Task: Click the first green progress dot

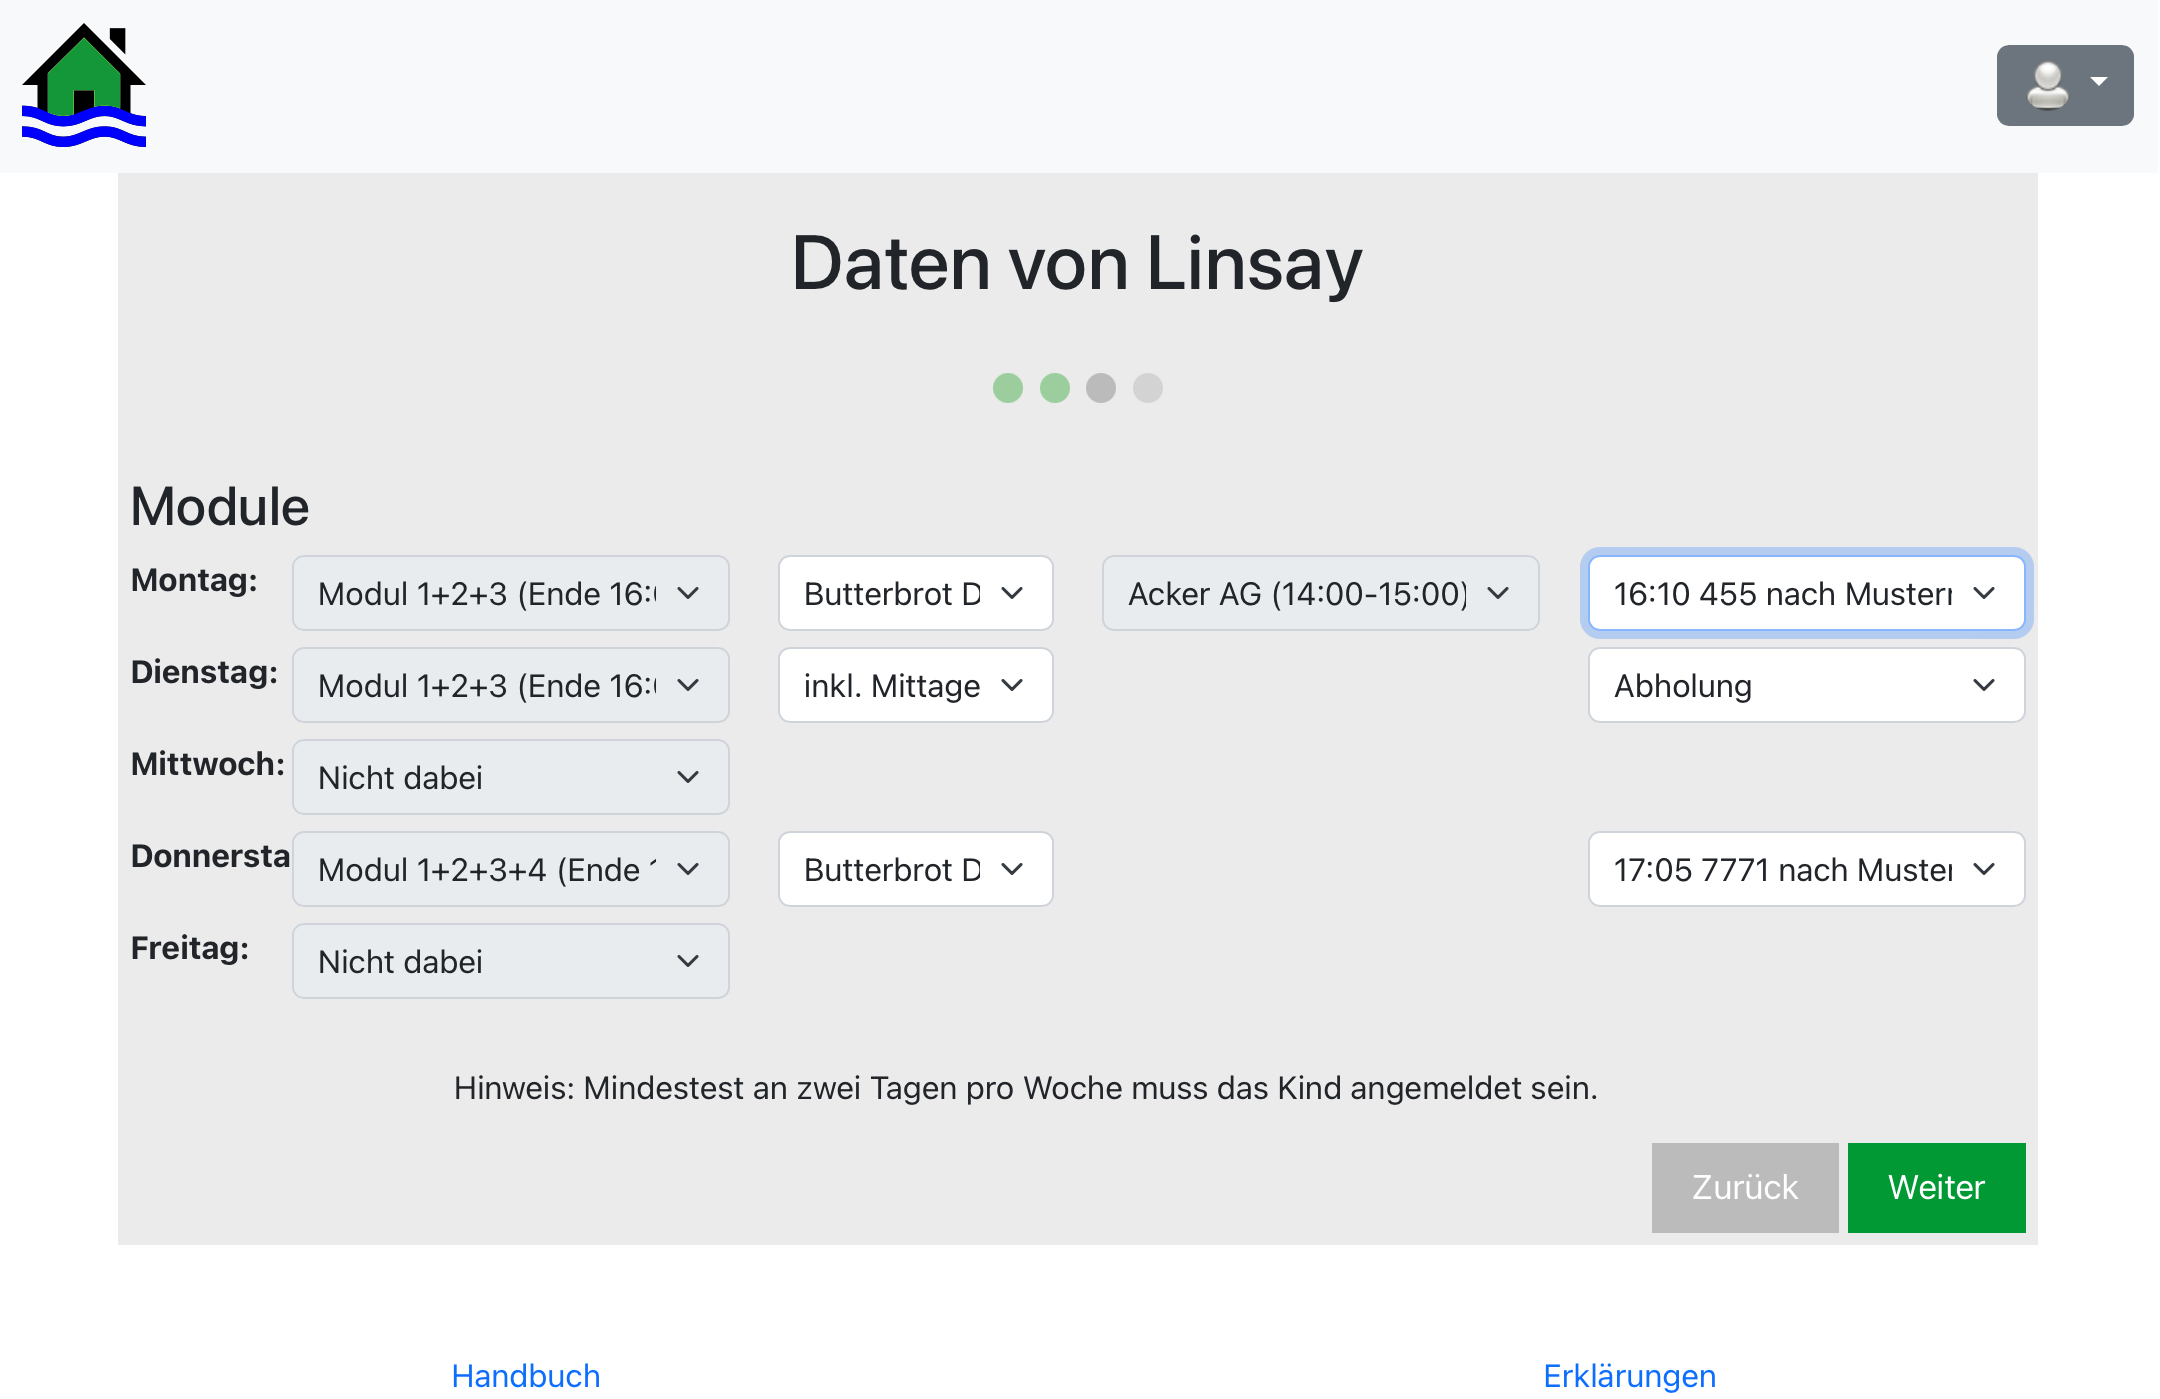Action: coord(1007,388)
